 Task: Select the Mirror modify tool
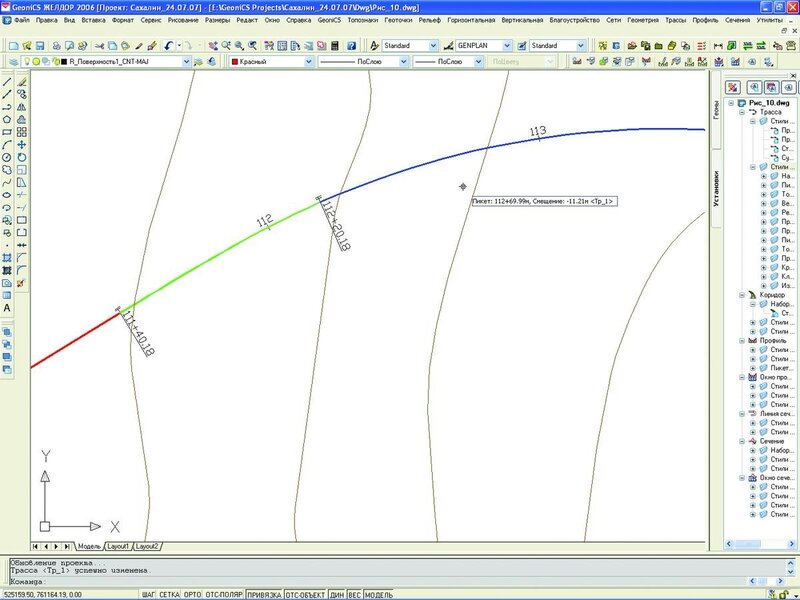click(x=21, y=107)
